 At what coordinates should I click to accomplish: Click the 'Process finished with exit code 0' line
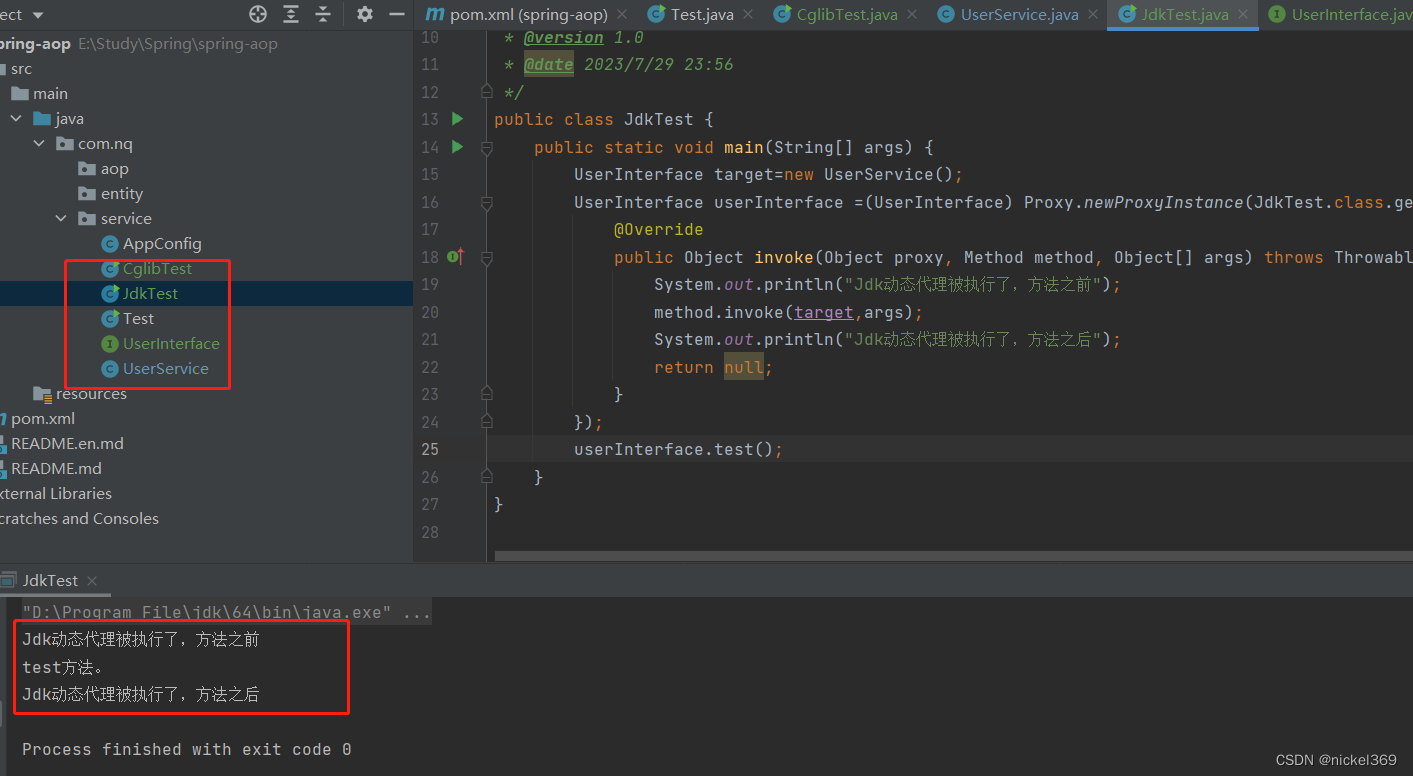pos(186,749)
